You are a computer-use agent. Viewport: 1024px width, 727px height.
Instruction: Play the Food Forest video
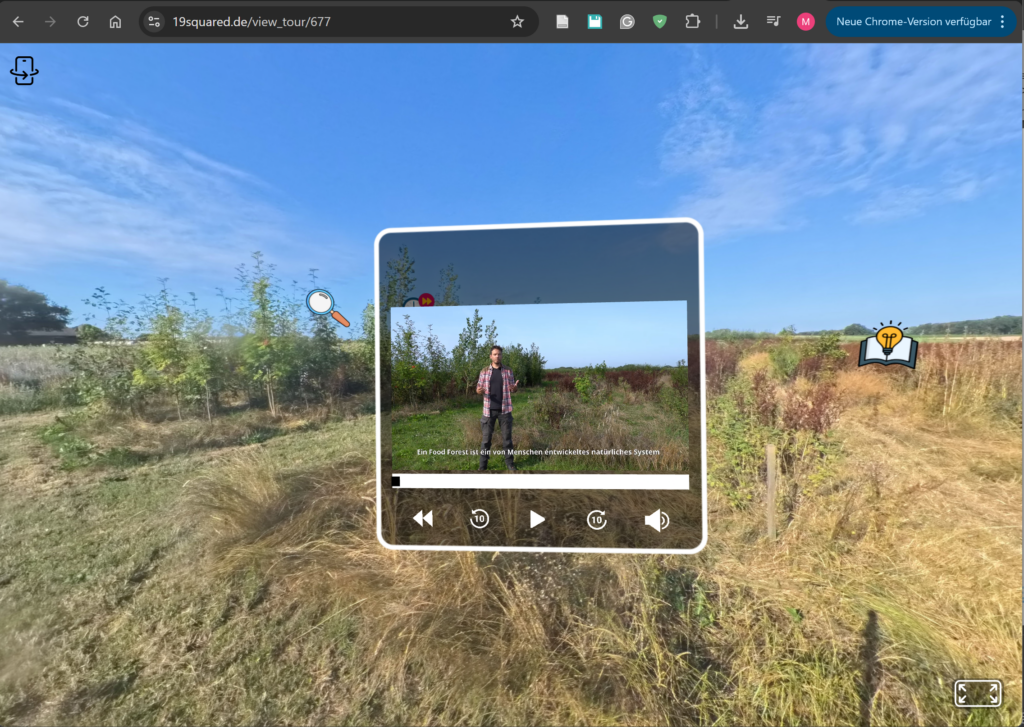click(x=537, y=519)
